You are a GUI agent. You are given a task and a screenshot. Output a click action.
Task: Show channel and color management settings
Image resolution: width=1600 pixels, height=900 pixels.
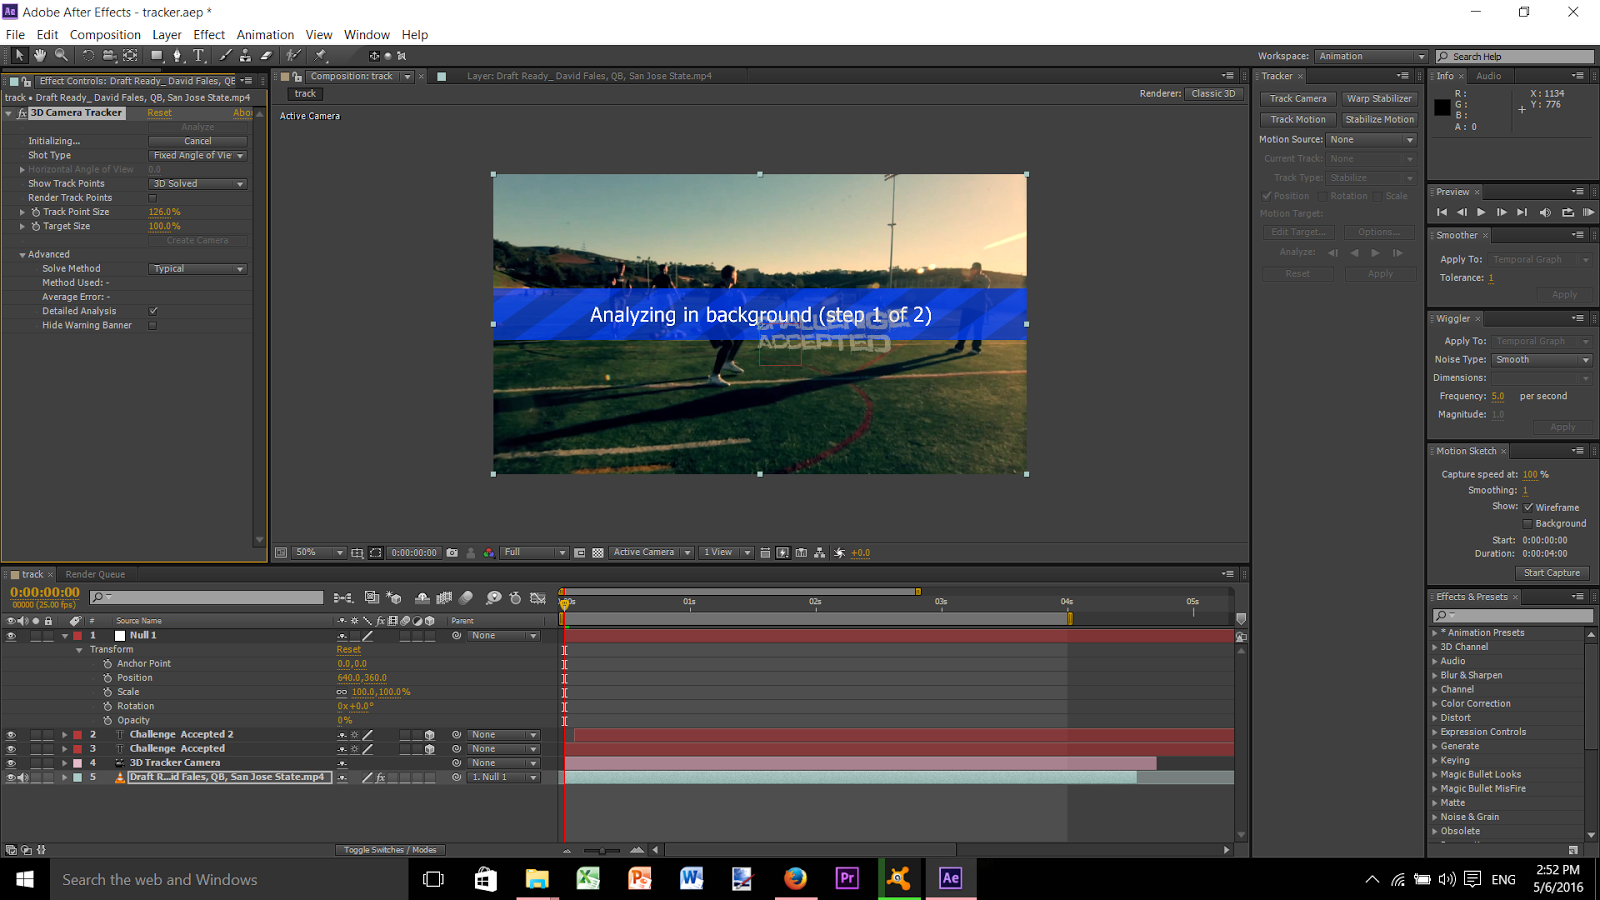[489, 553]
